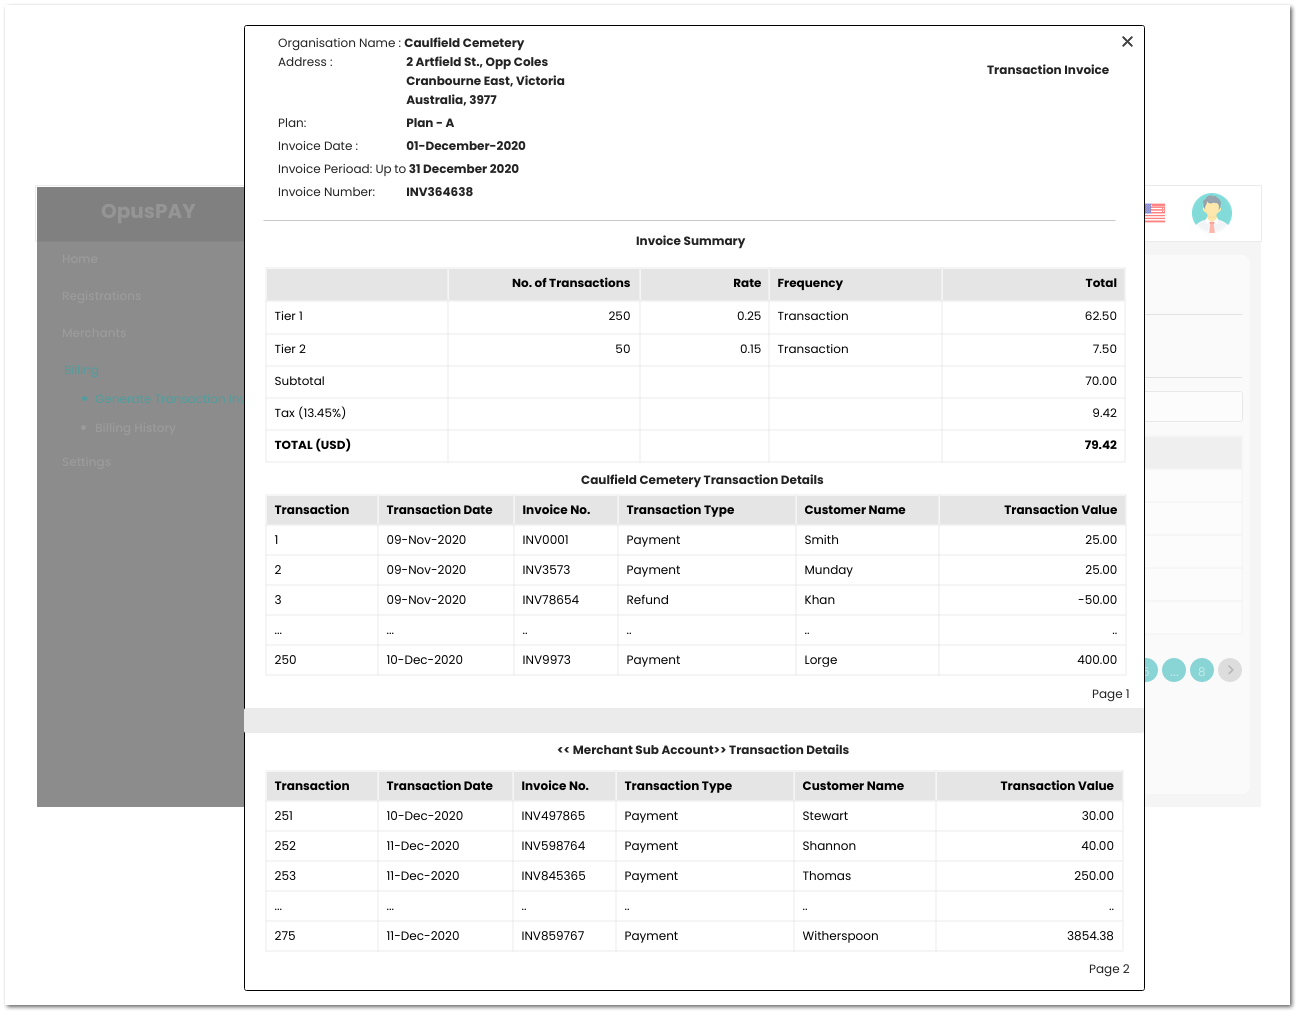The height and width of the screenshot is (1014, 1299).
Task: Click the bullet beside Generate Transaction Invoice
Action: [85, 398]
